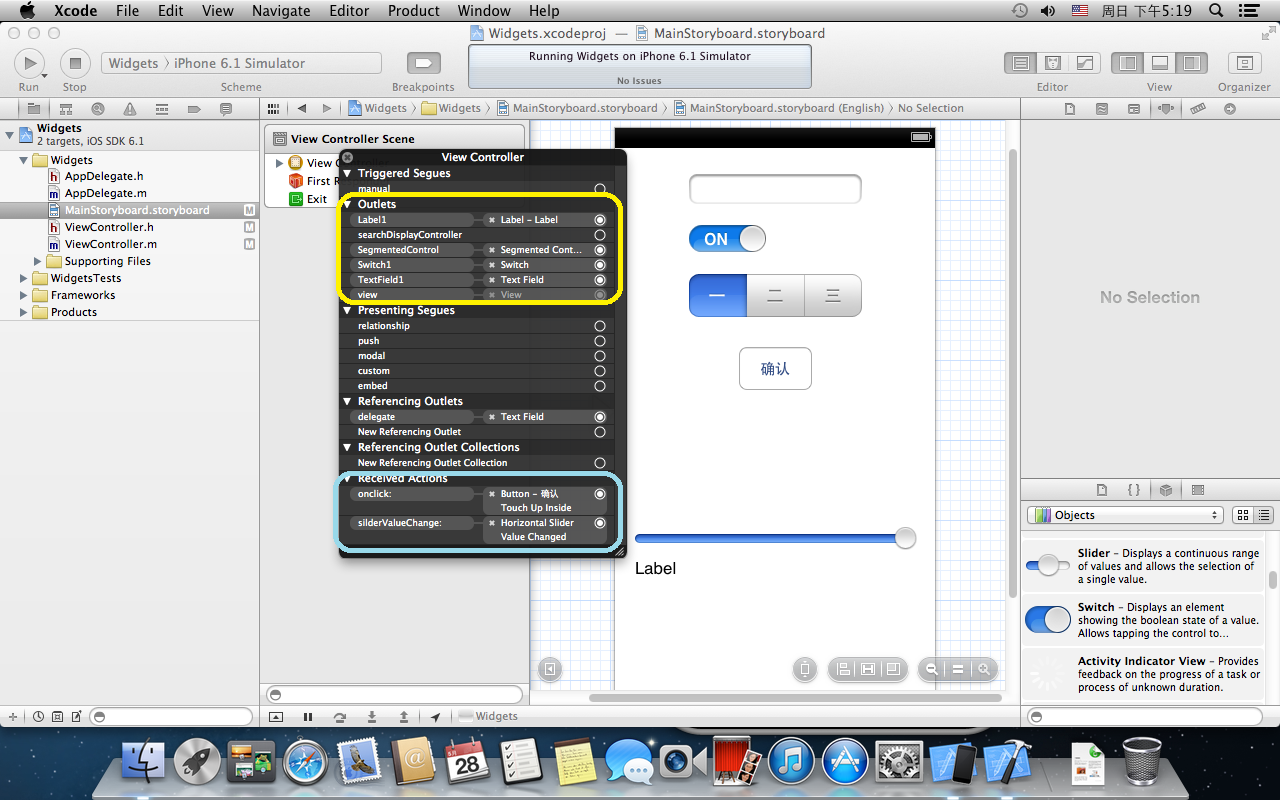1280x800 pixels.
Task: Toggle the Breakpoints button in the toolbar
Action: (423, 63)
